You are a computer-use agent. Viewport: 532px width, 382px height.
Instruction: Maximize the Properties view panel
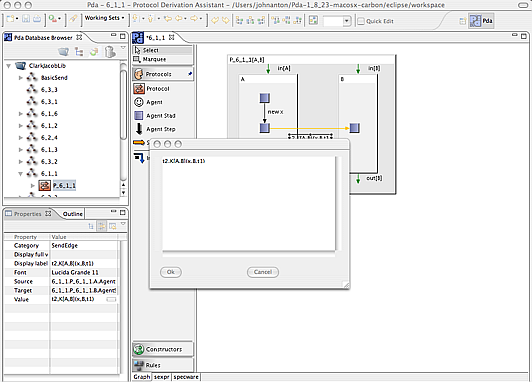[122, 213]
